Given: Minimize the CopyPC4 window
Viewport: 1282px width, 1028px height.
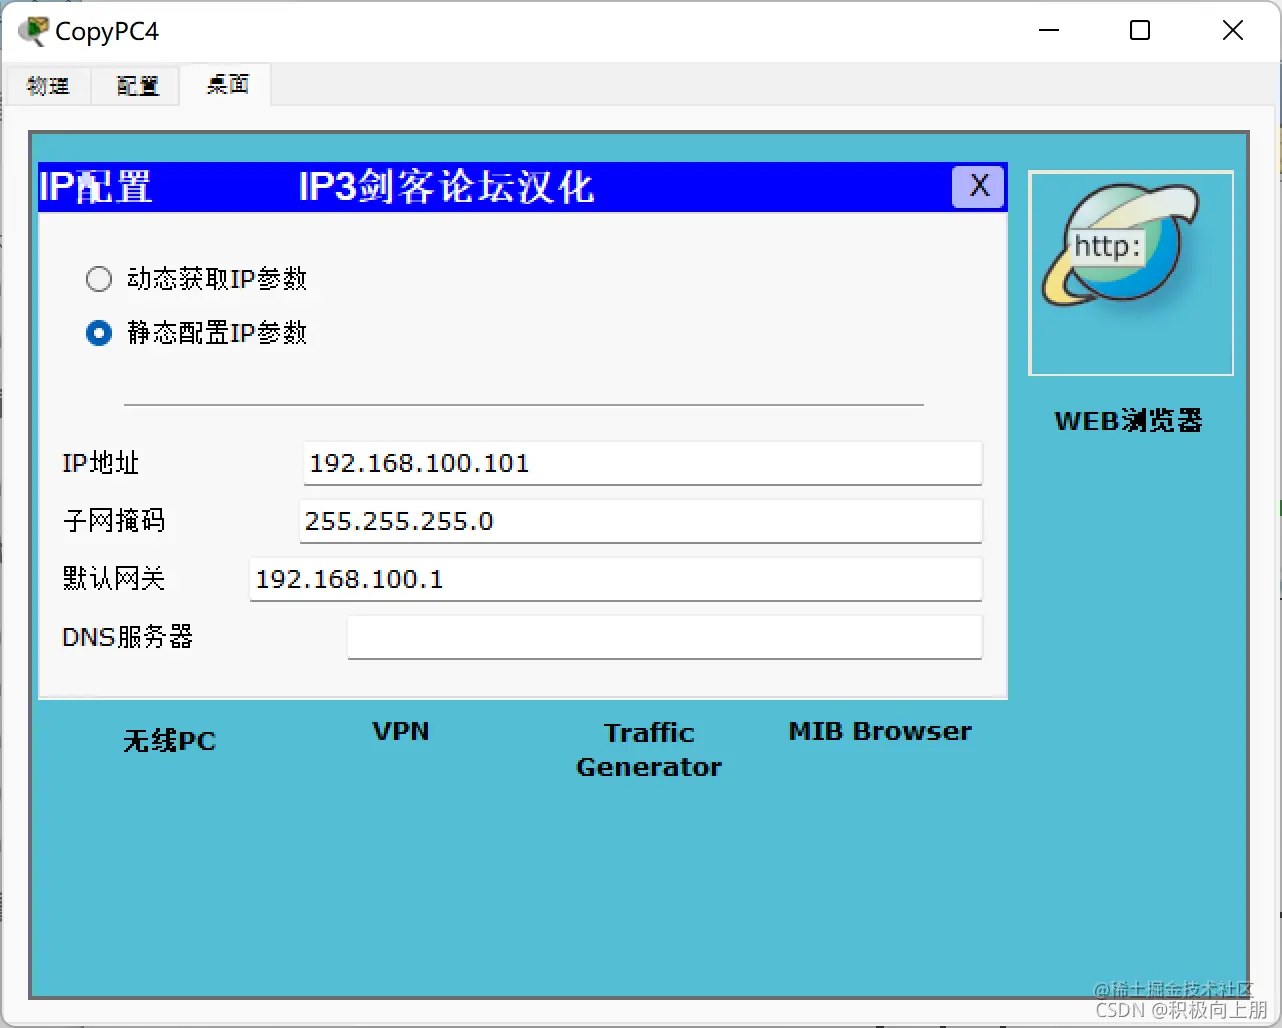Looking at the screenshot, I should [1049, 31].
